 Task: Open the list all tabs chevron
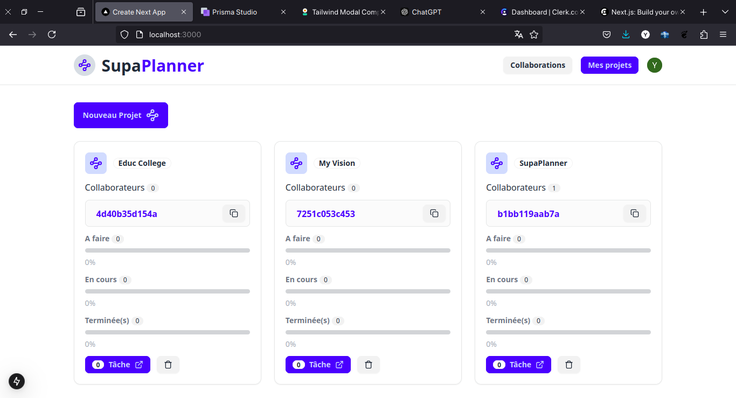[725, 12]
